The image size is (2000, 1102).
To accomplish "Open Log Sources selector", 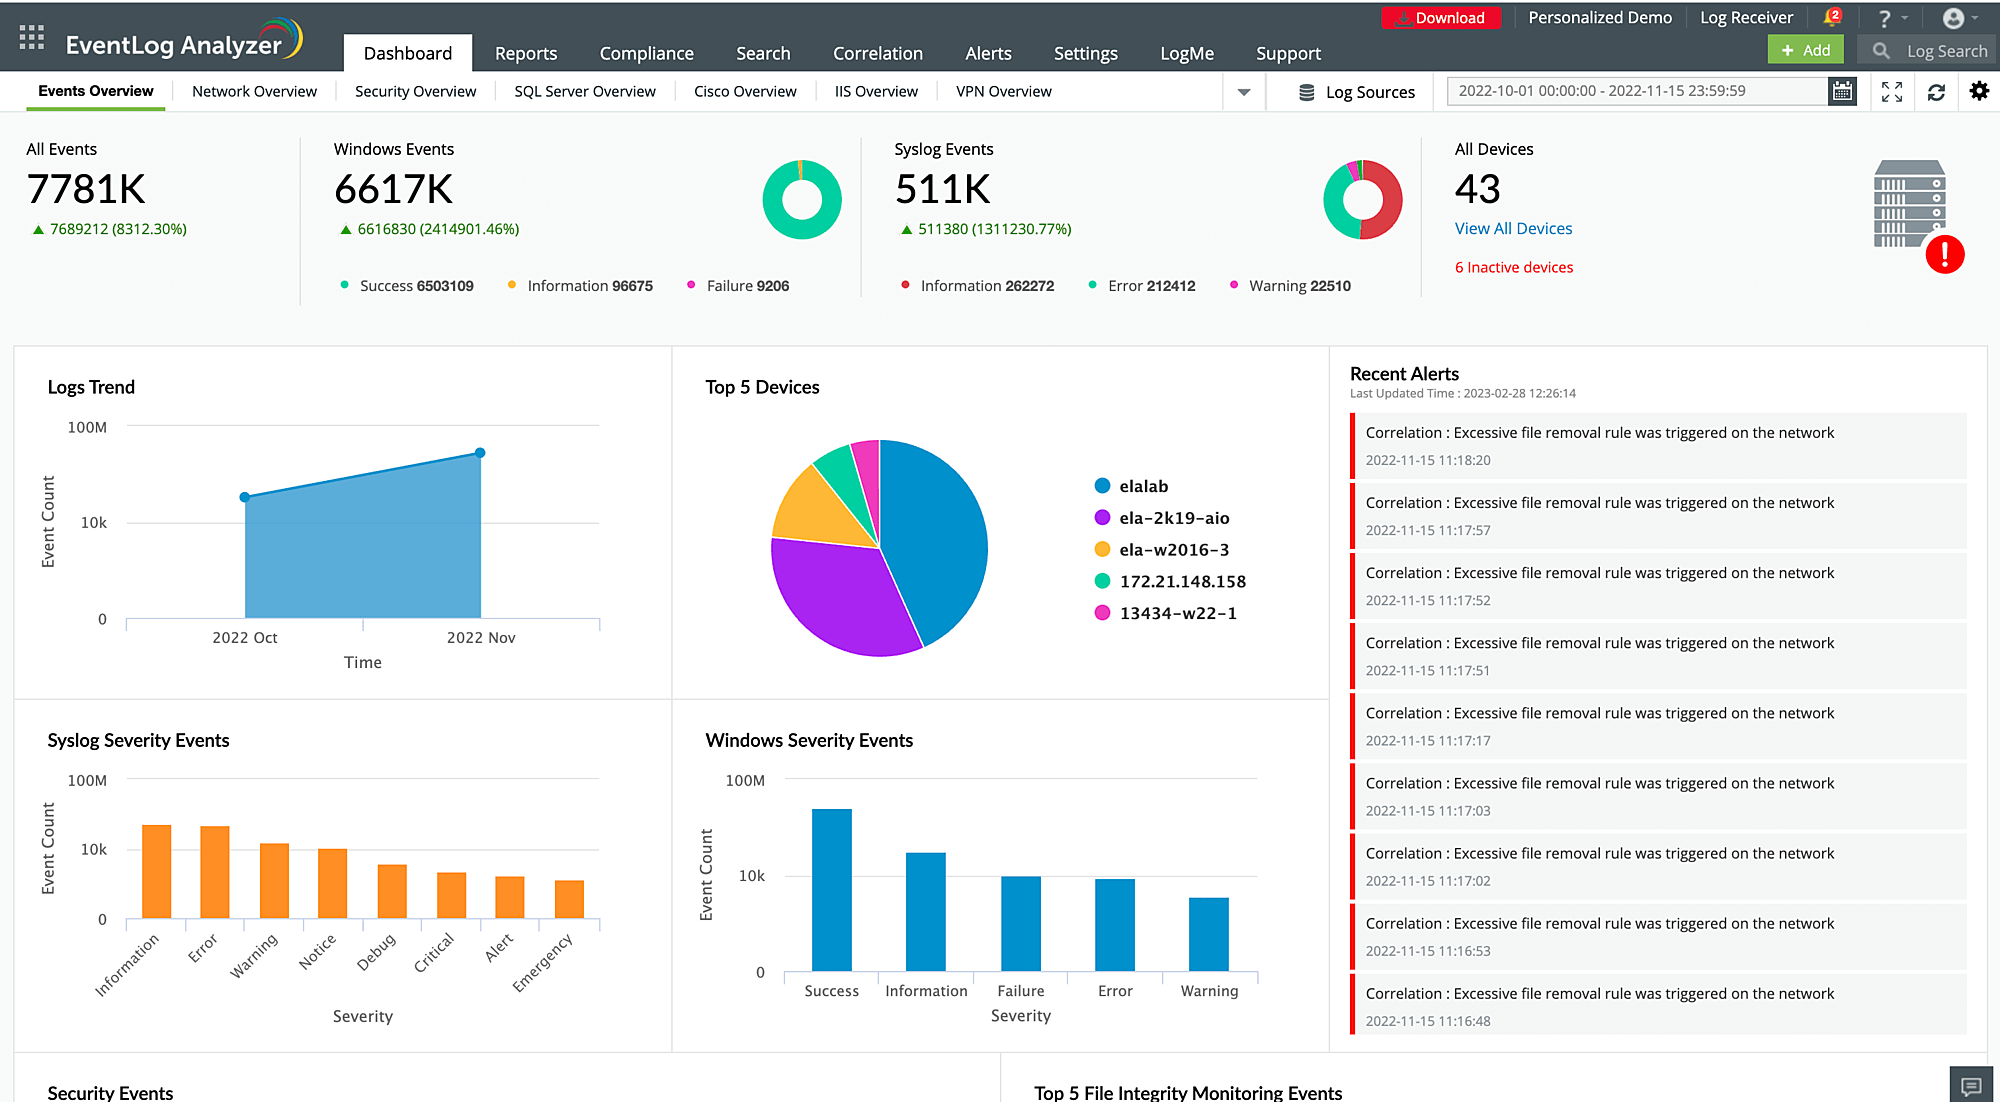I will tap(1356, 92).
